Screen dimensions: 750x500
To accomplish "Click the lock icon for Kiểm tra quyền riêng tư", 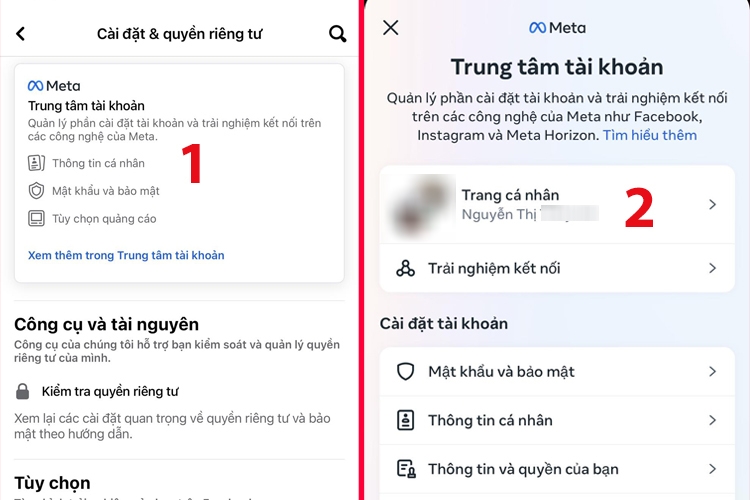I will 22,391.
